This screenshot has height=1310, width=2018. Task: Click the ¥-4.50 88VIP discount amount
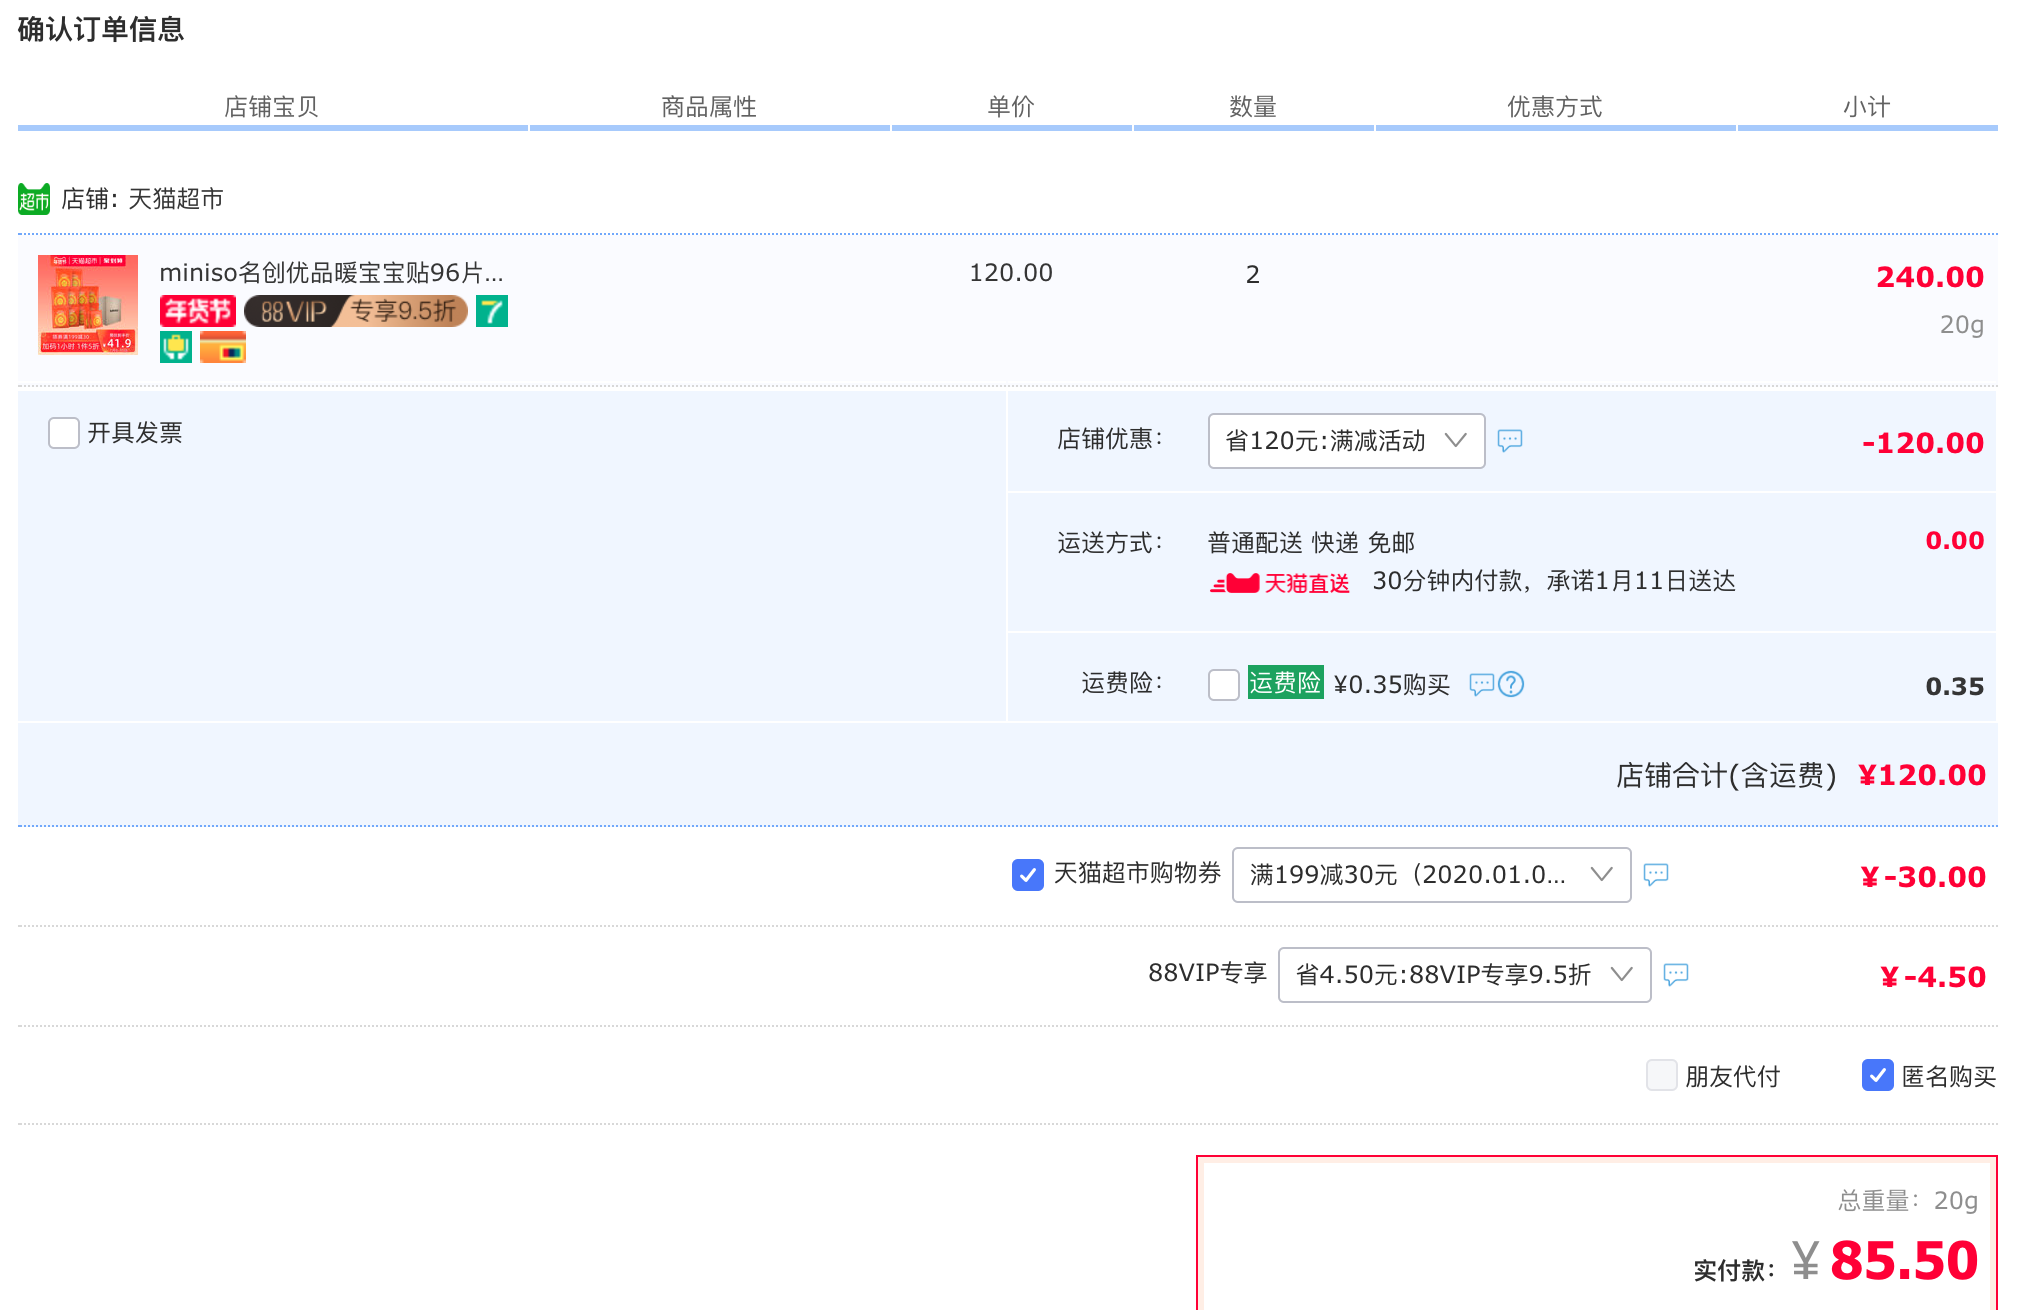(1933, 977)
